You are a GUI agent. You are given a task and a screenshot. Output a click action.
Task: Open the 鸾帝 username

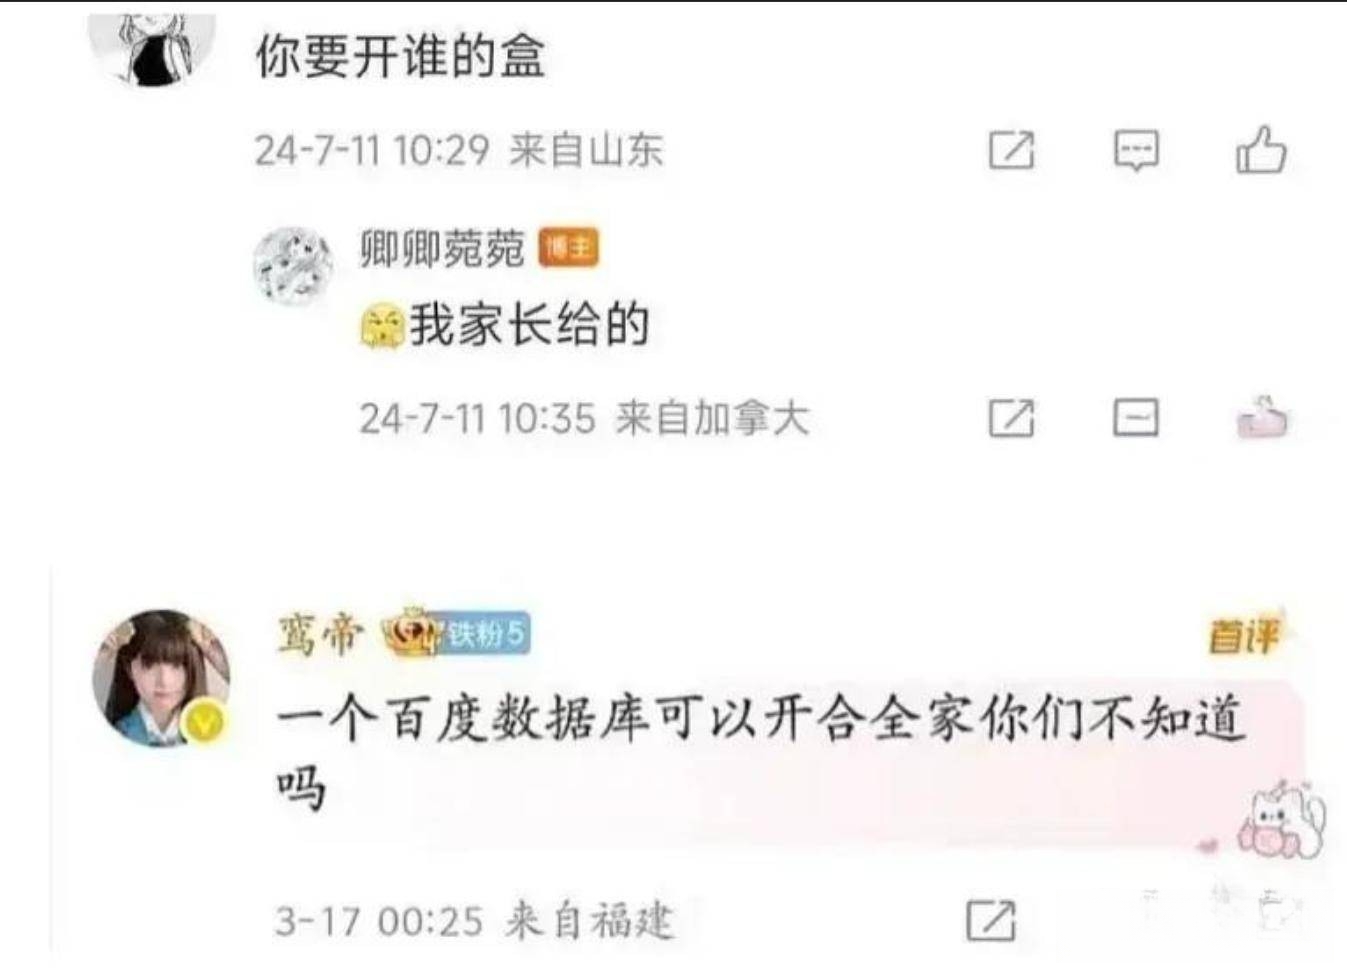318,634
